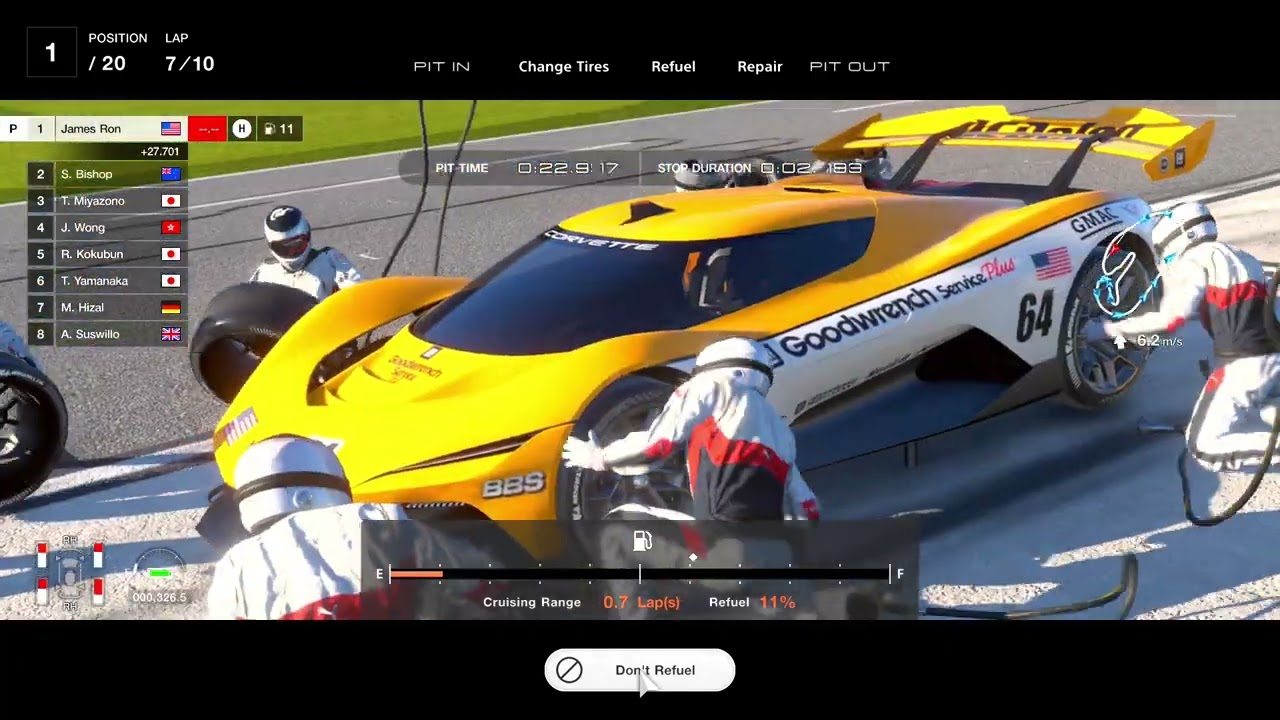1280x720 pixels.
Task: Click the diamond marker on fuel gauge
Action: coord(693,557)
